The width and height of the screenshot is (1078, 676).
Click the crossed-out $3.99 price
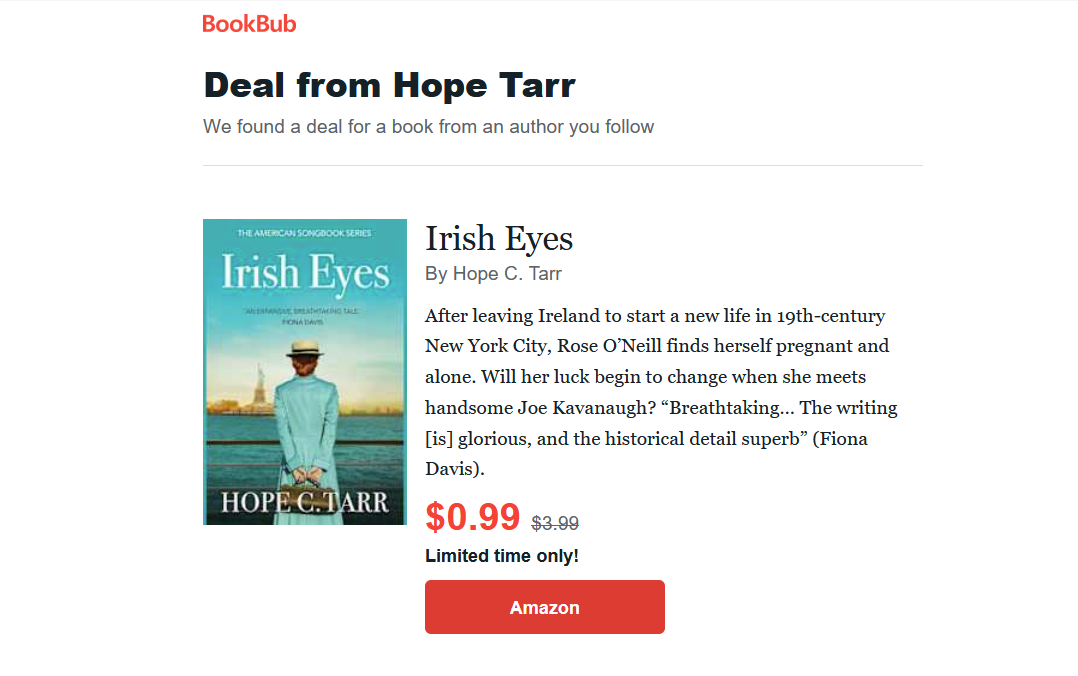(555, 523)
